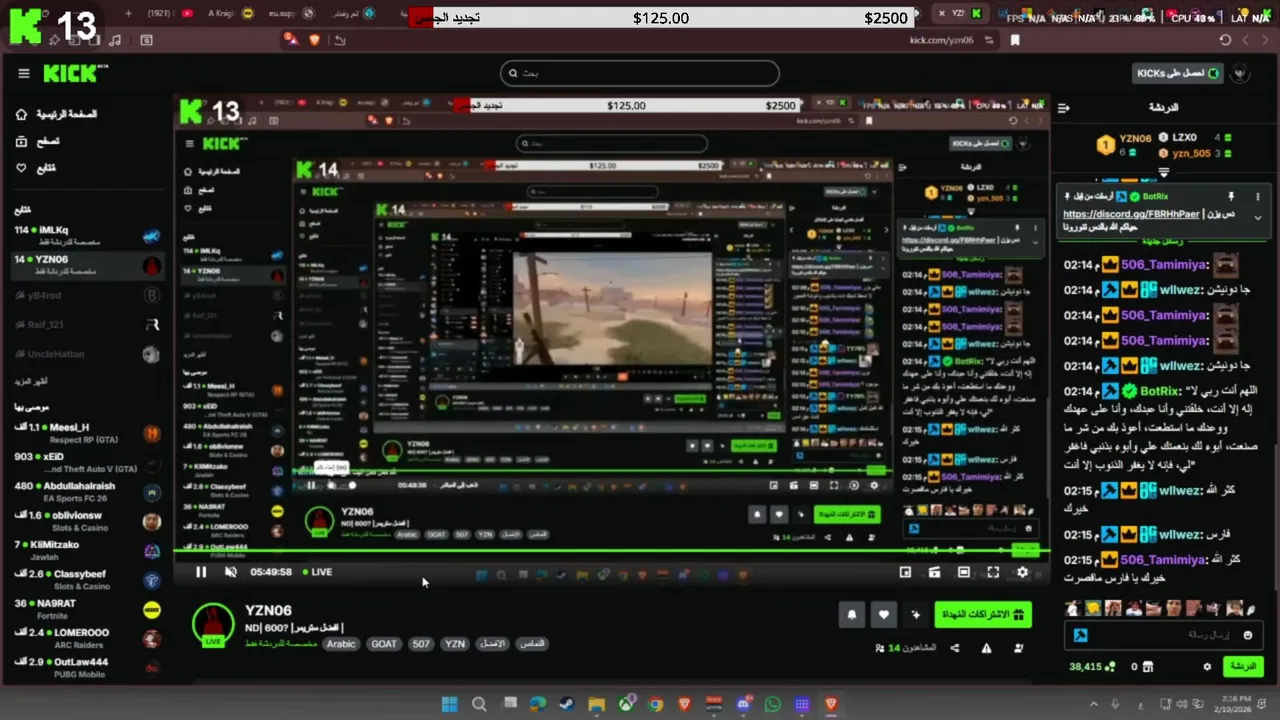This screenshot has height=720, width=1280.
Task: Unpin the BotRix pinned message
Action: (1231, 197)
